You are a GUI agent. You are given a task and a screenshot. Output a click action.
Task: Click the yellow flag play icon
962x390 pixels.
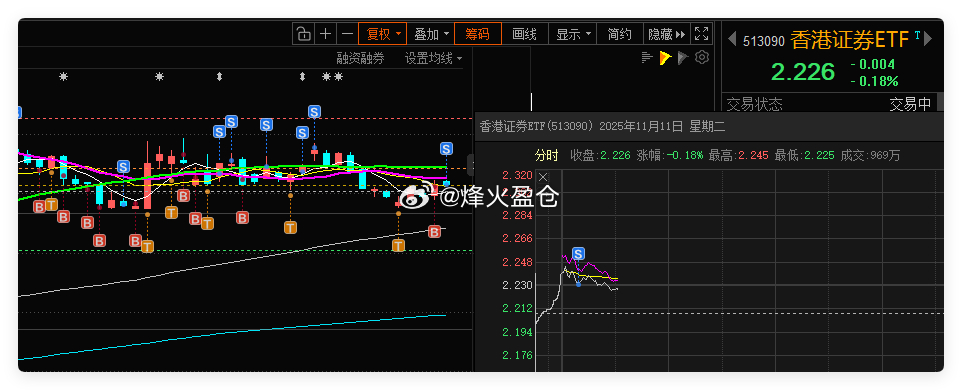click(x=665, y=58)
